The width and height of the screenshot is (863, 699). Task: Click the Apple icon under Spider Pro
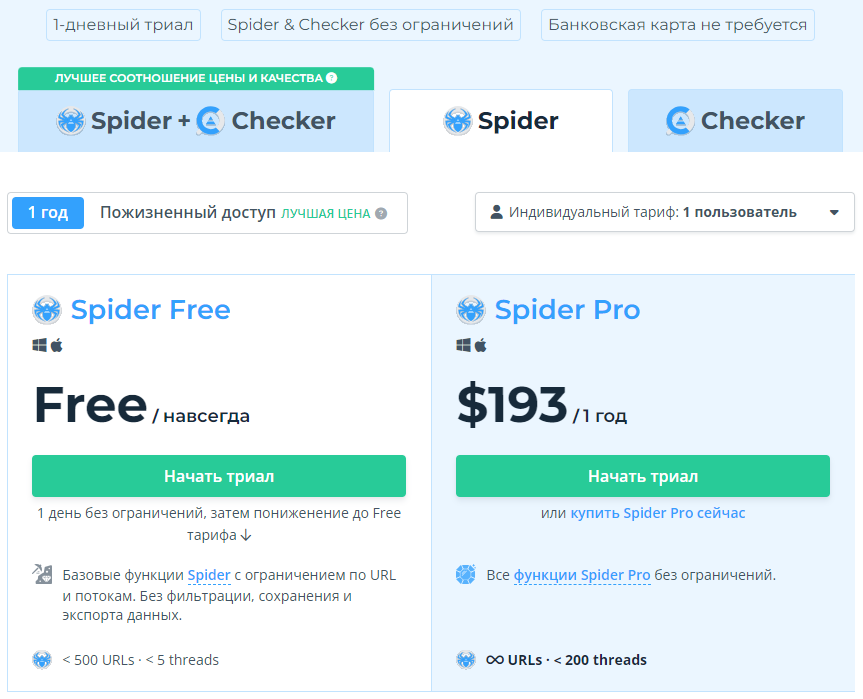click(481, 345)
